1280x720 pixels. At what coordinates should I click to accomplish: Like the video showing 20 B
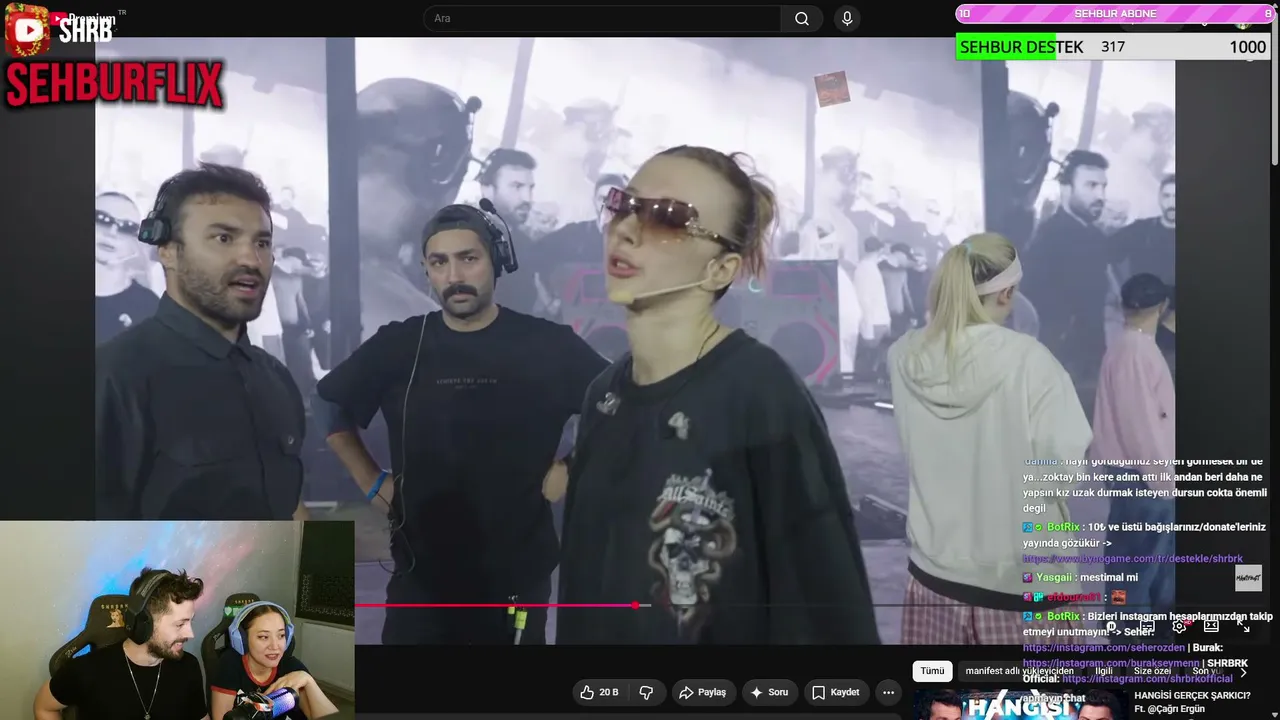[x=599, y=692]
